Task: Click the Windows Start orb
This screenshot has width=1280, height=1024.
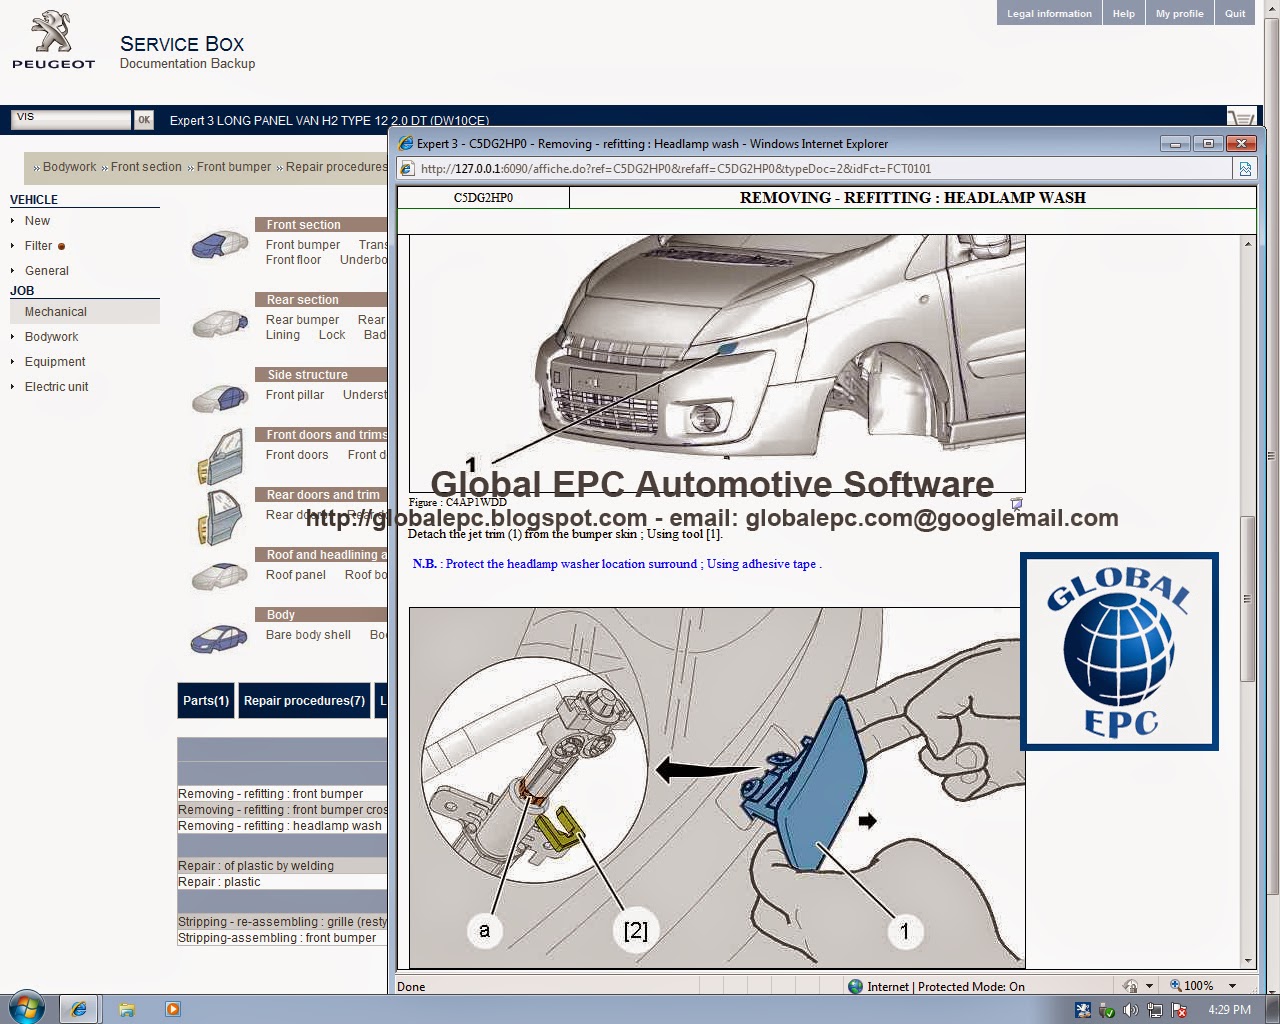Action: coord(21,1008)
